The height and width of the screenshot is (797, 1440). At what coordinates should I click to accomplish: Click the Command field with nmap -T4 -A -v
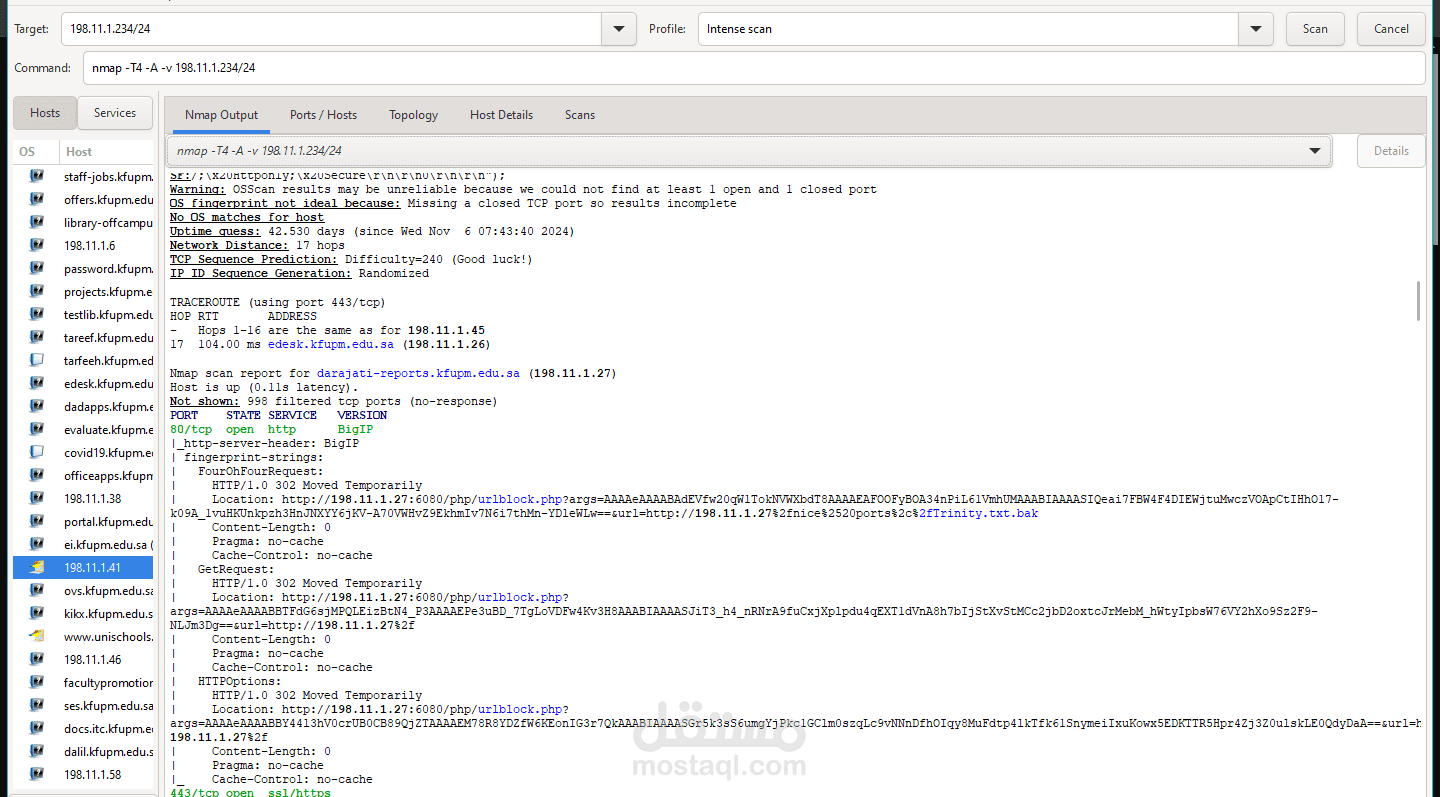pos(753,68)
